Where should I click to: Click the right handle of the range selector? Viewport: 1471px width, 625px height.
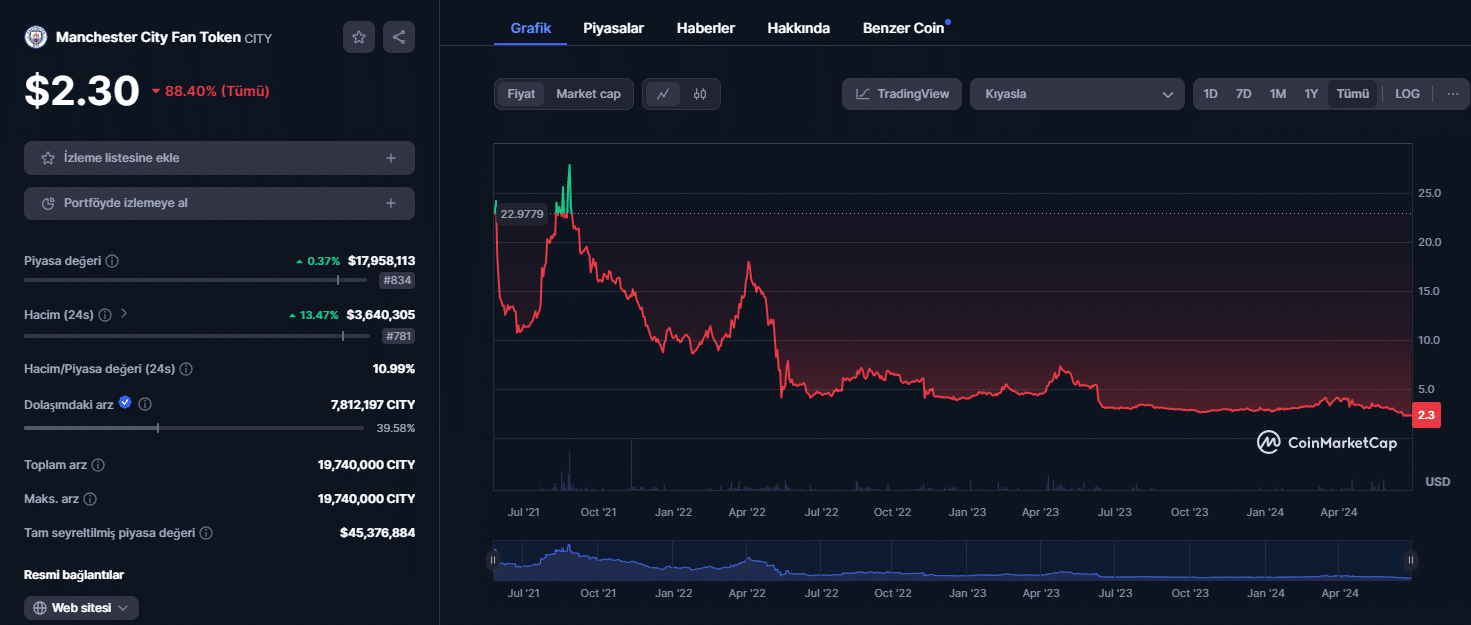tap(1410, 560)
